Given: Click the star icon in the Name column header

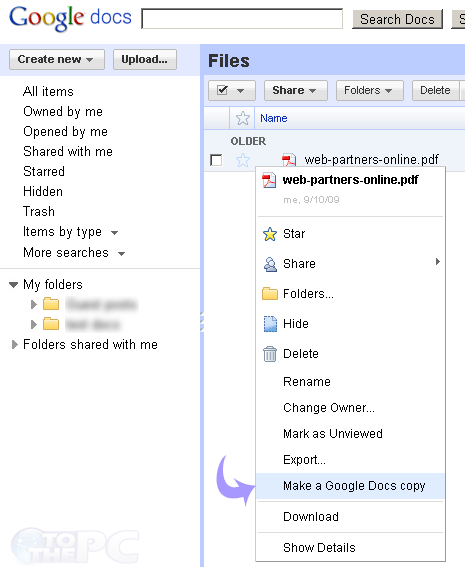Looking at the screenshot, I should (x=243, y=118).
